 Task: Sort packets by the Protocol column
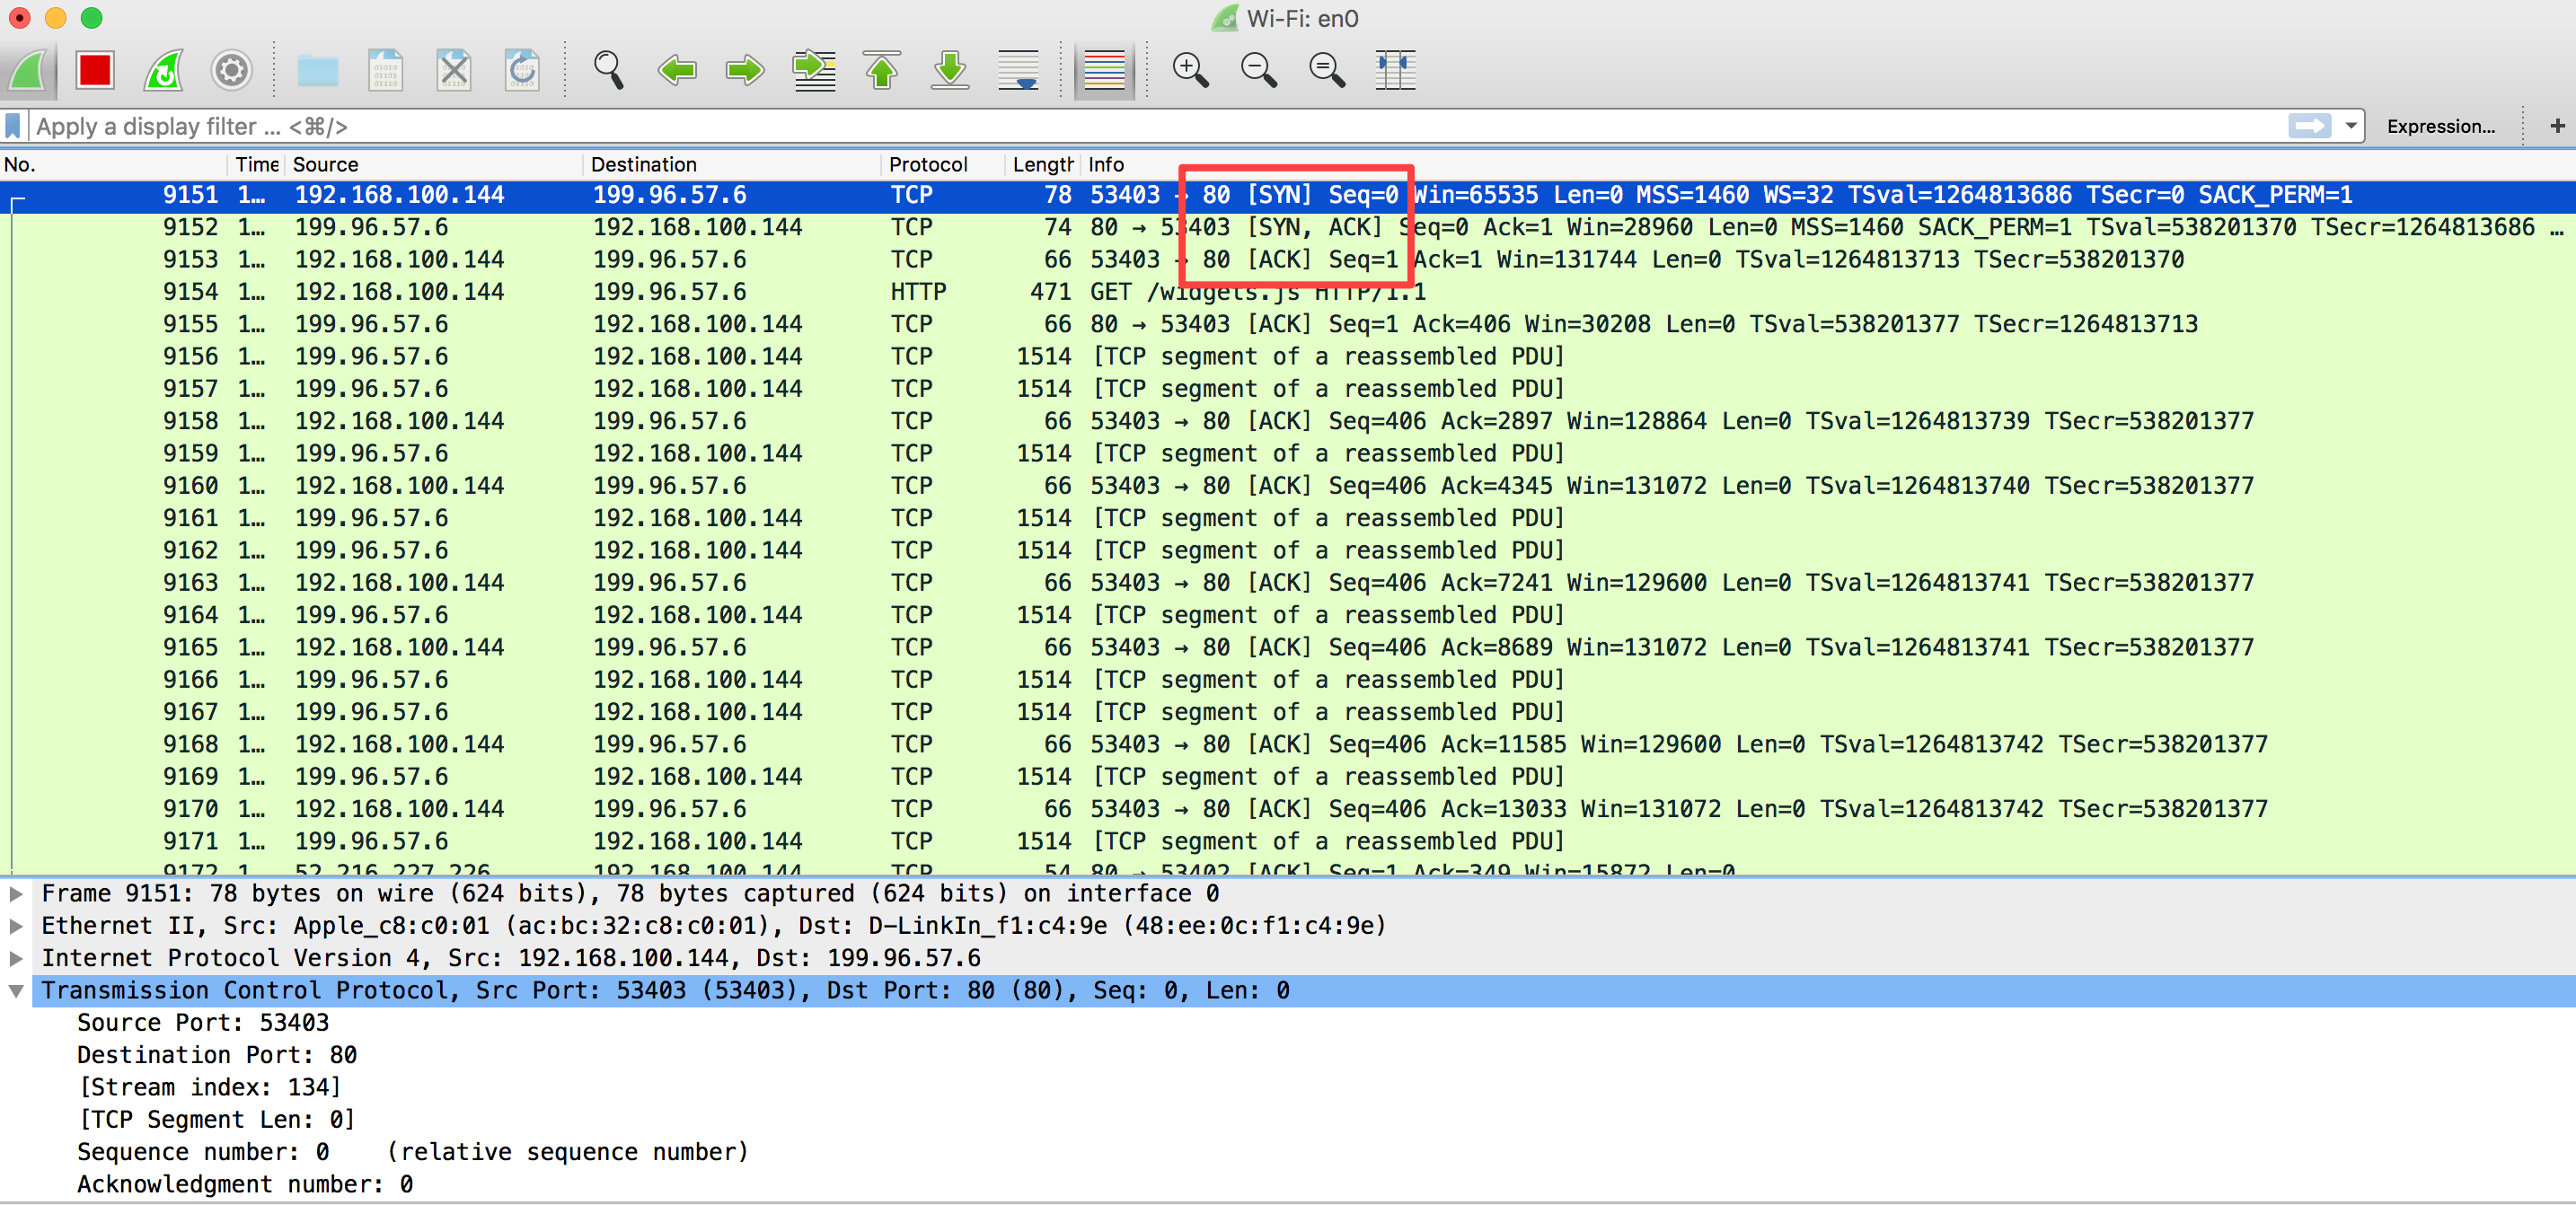coord(927,164)
